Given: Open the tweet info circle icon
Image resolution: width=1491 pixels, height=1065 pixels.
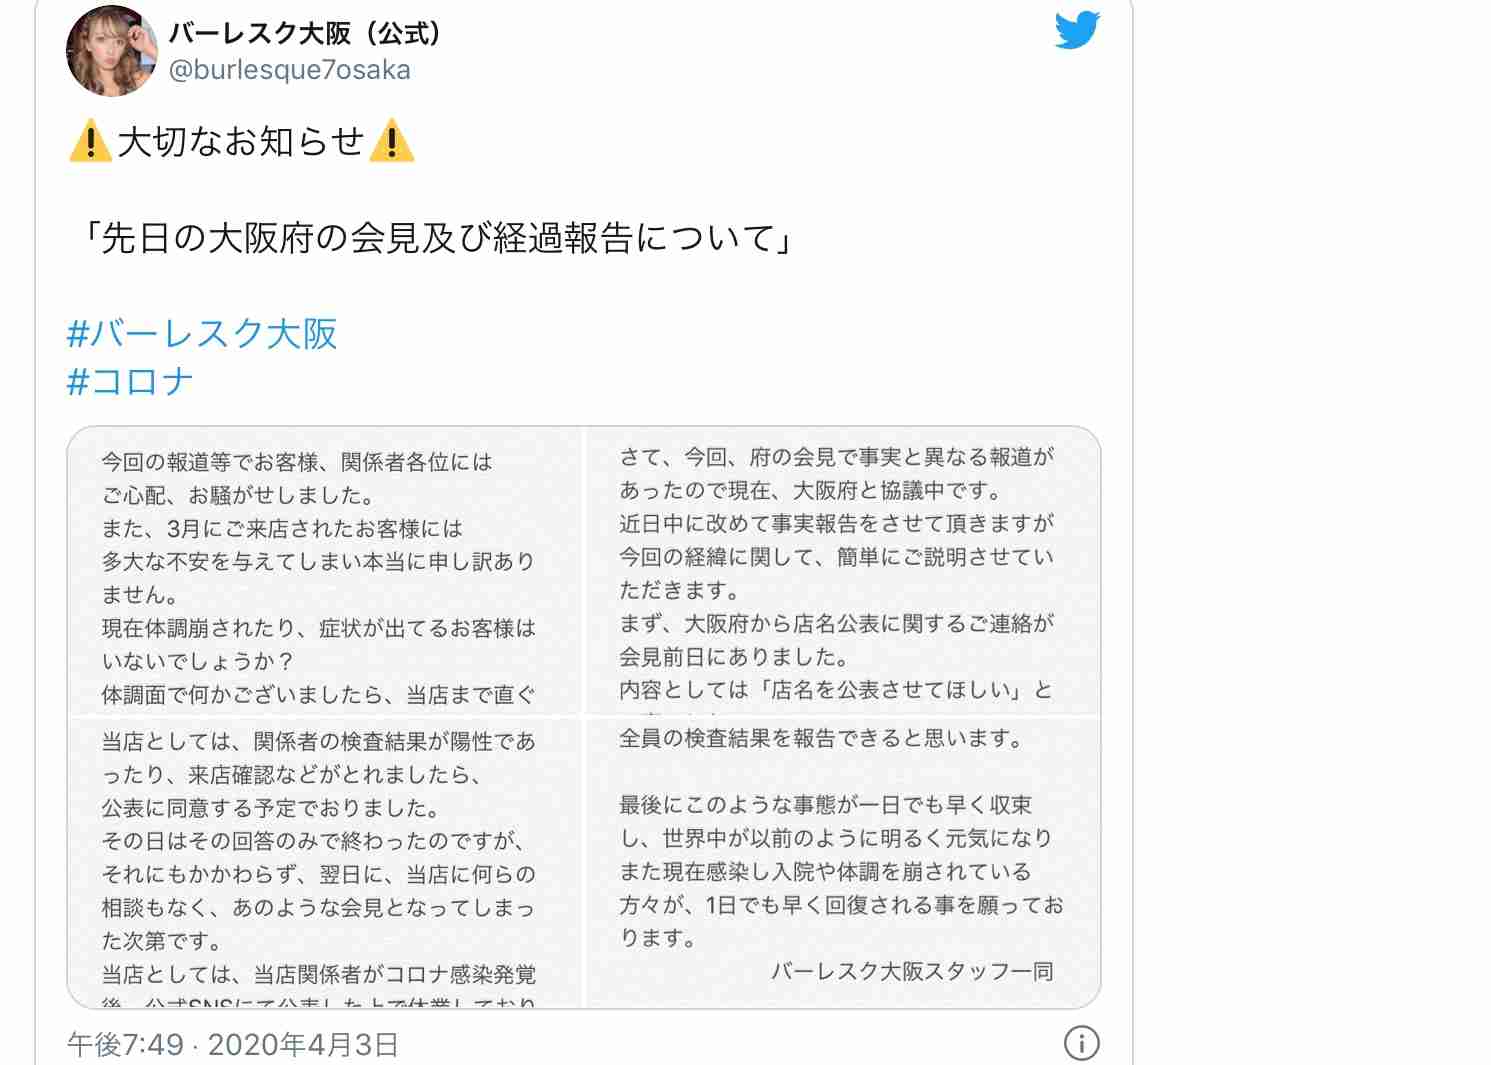Looking at the screenshot, I should pos(1081,1043).
